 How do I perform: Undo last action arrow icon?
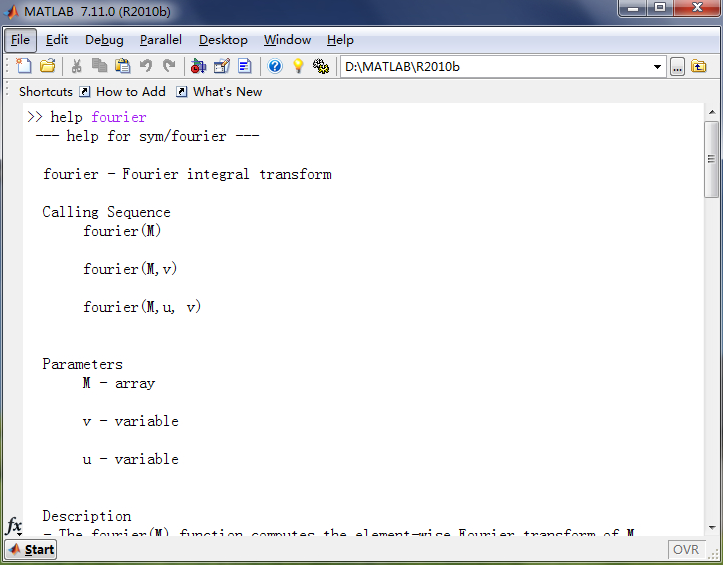[x=146, y=66]
